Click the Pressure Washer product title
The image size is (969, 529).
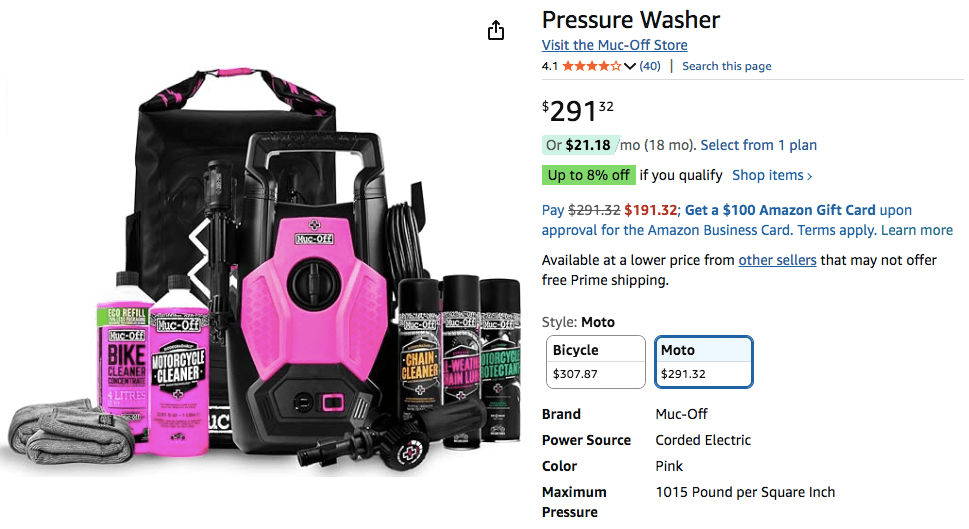[x=630, y=19]
